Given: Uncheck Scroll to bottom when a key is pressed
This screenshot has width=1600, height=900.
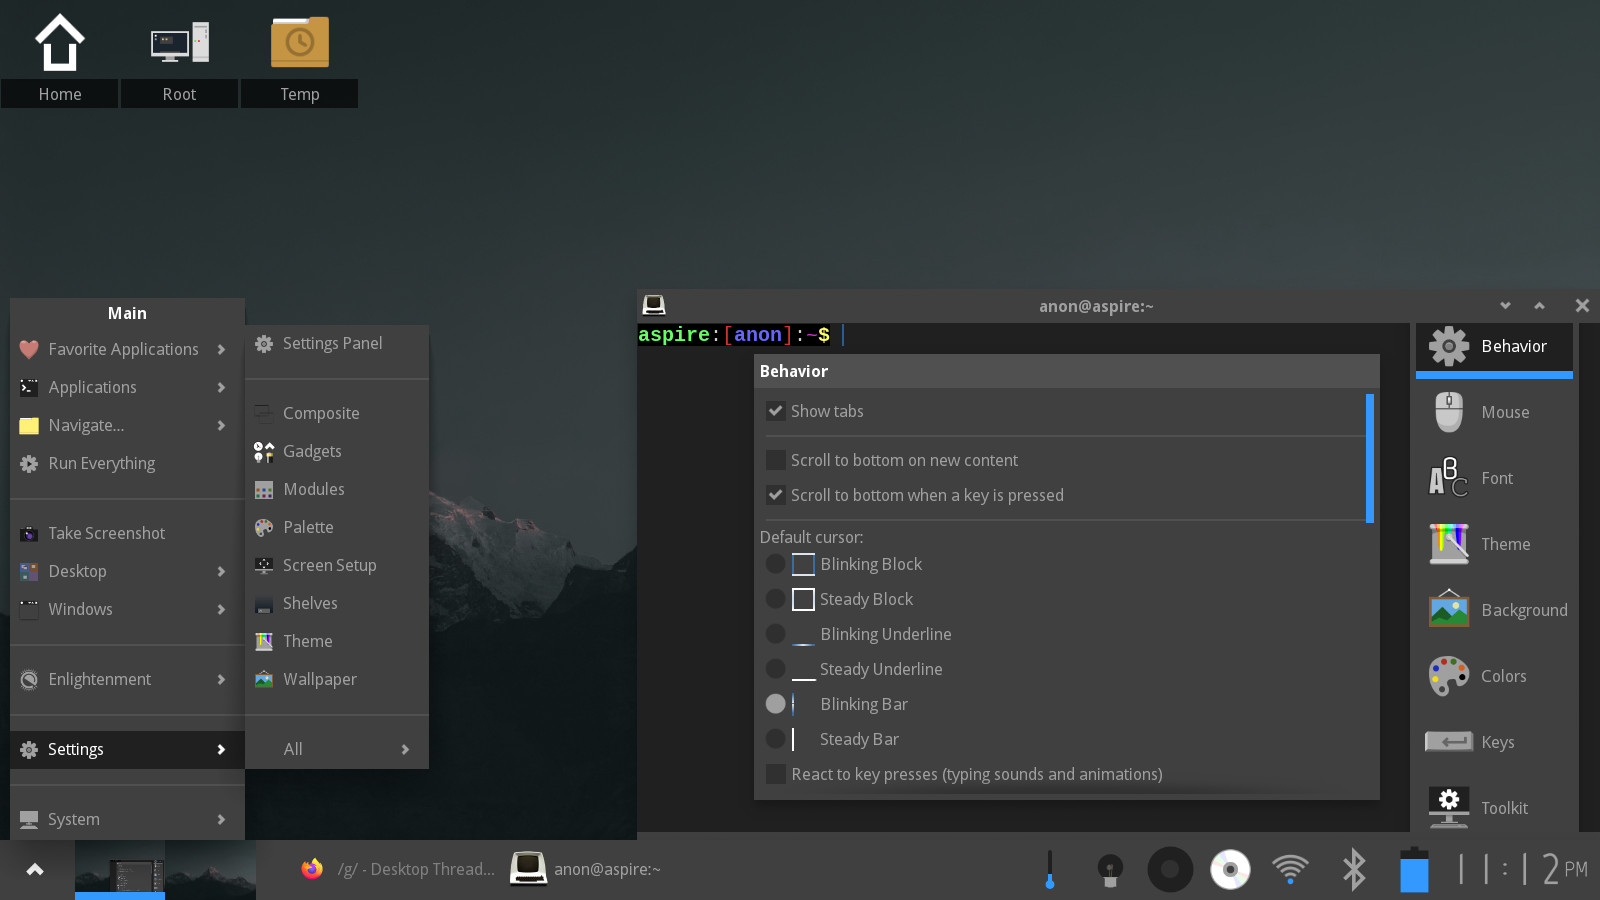Looking at the screenshot, I should [x=775, y=495].
